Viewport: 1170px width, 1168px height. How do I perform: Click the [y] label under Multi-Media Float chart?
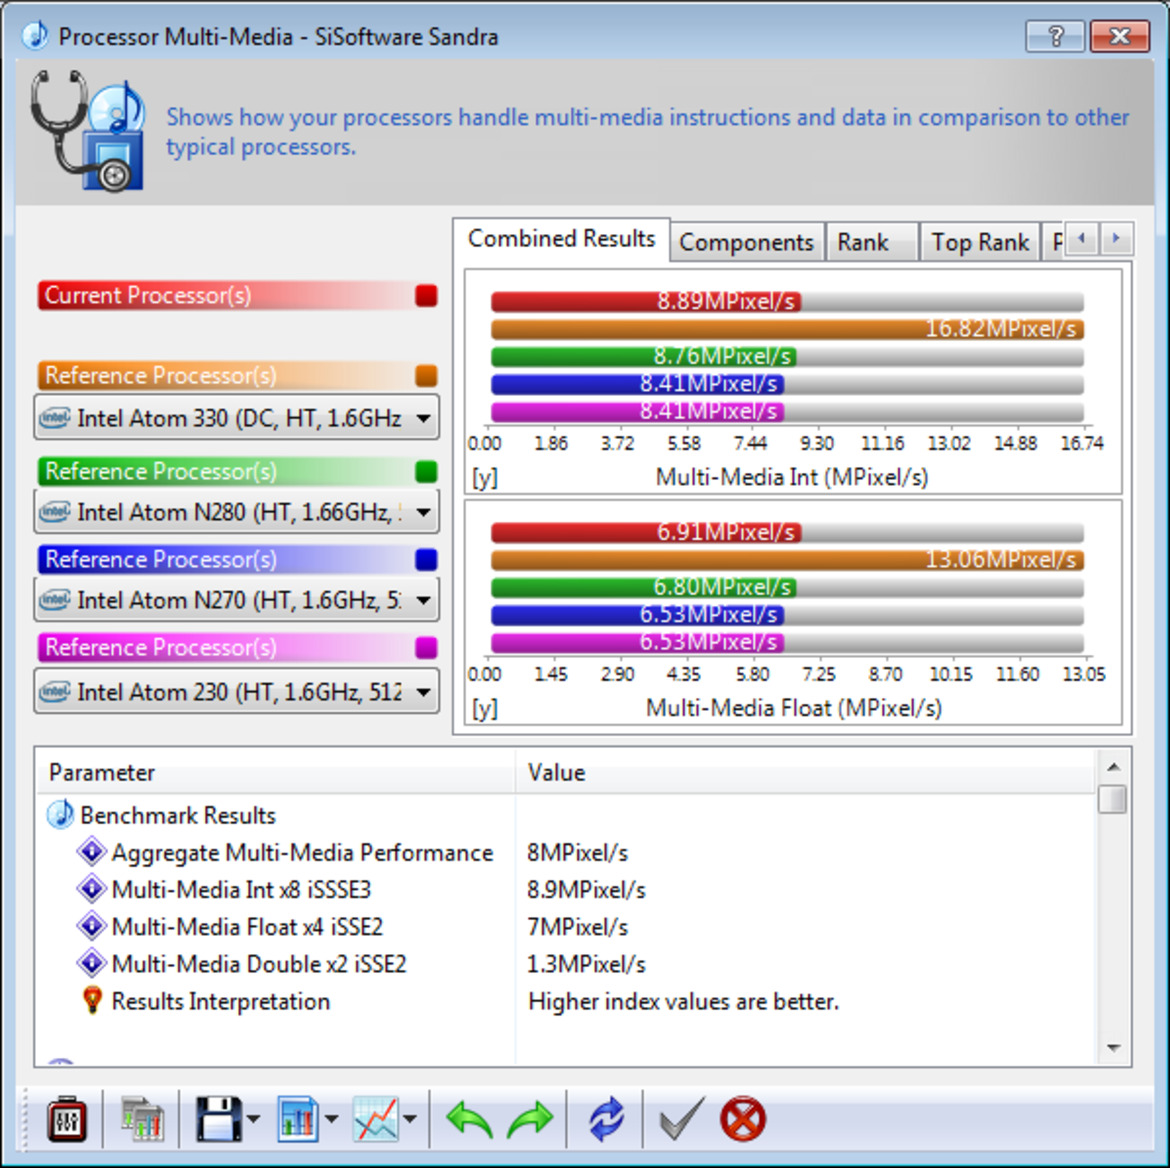click(484, 708)
